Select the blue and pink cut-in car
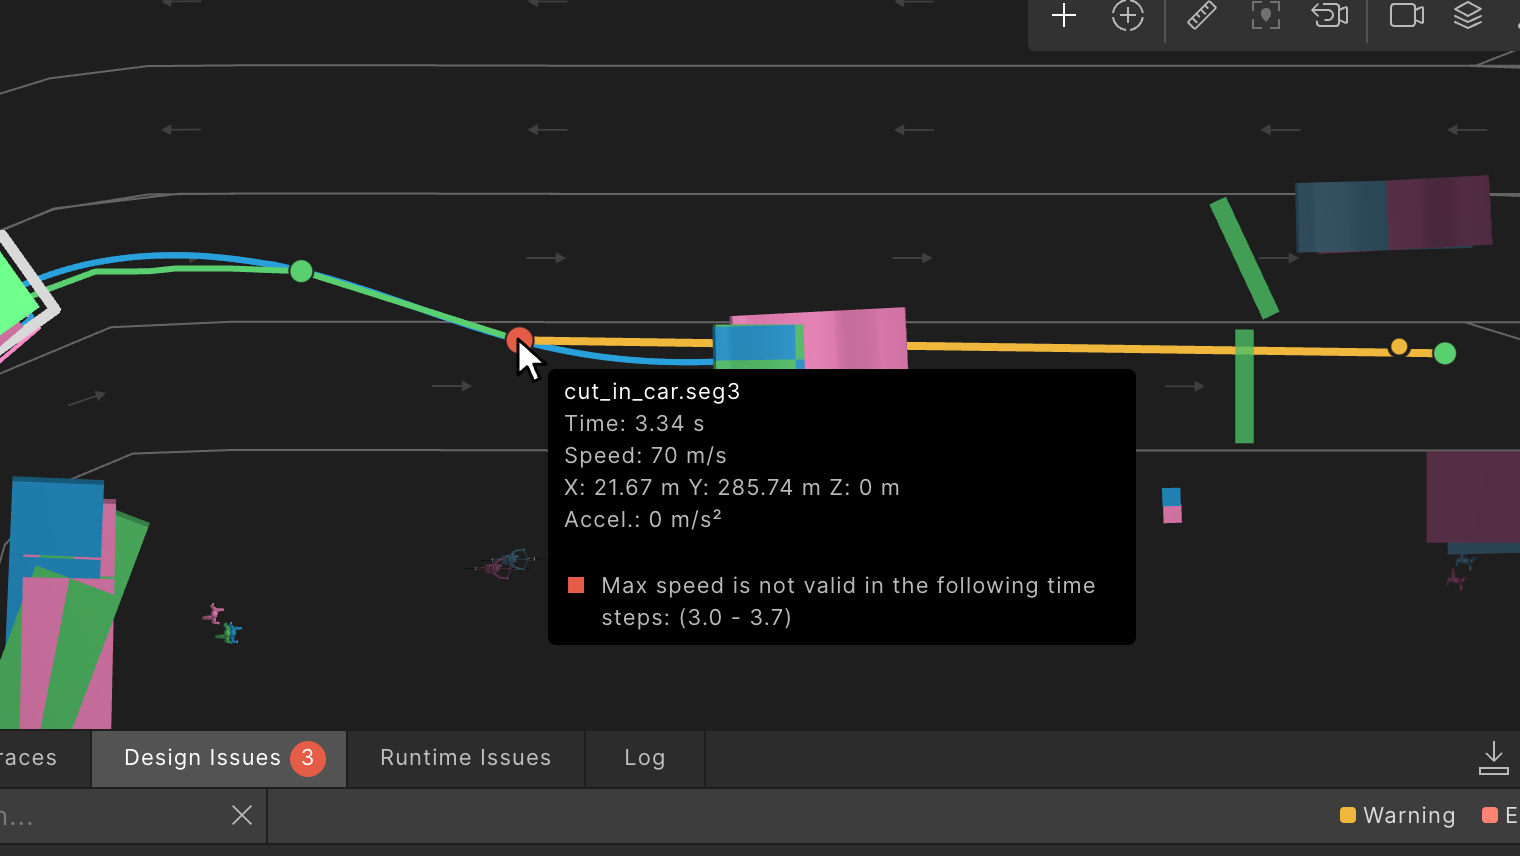The width and height of the screenshot is (1520, 856). pos(810,340)
